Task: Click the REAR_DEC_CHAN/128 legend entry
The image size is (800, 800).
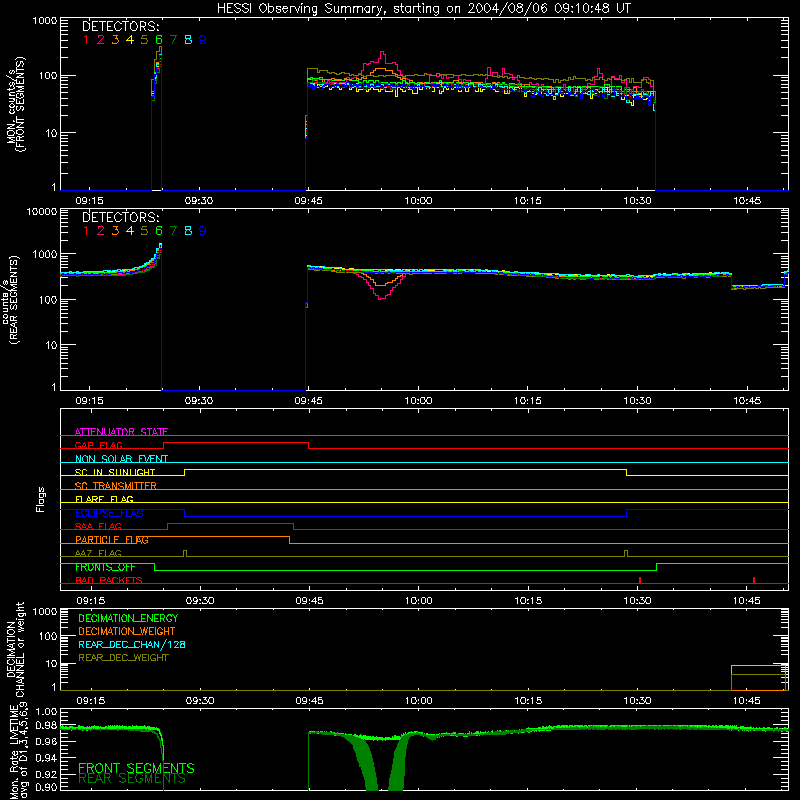Action: point(132,644)
